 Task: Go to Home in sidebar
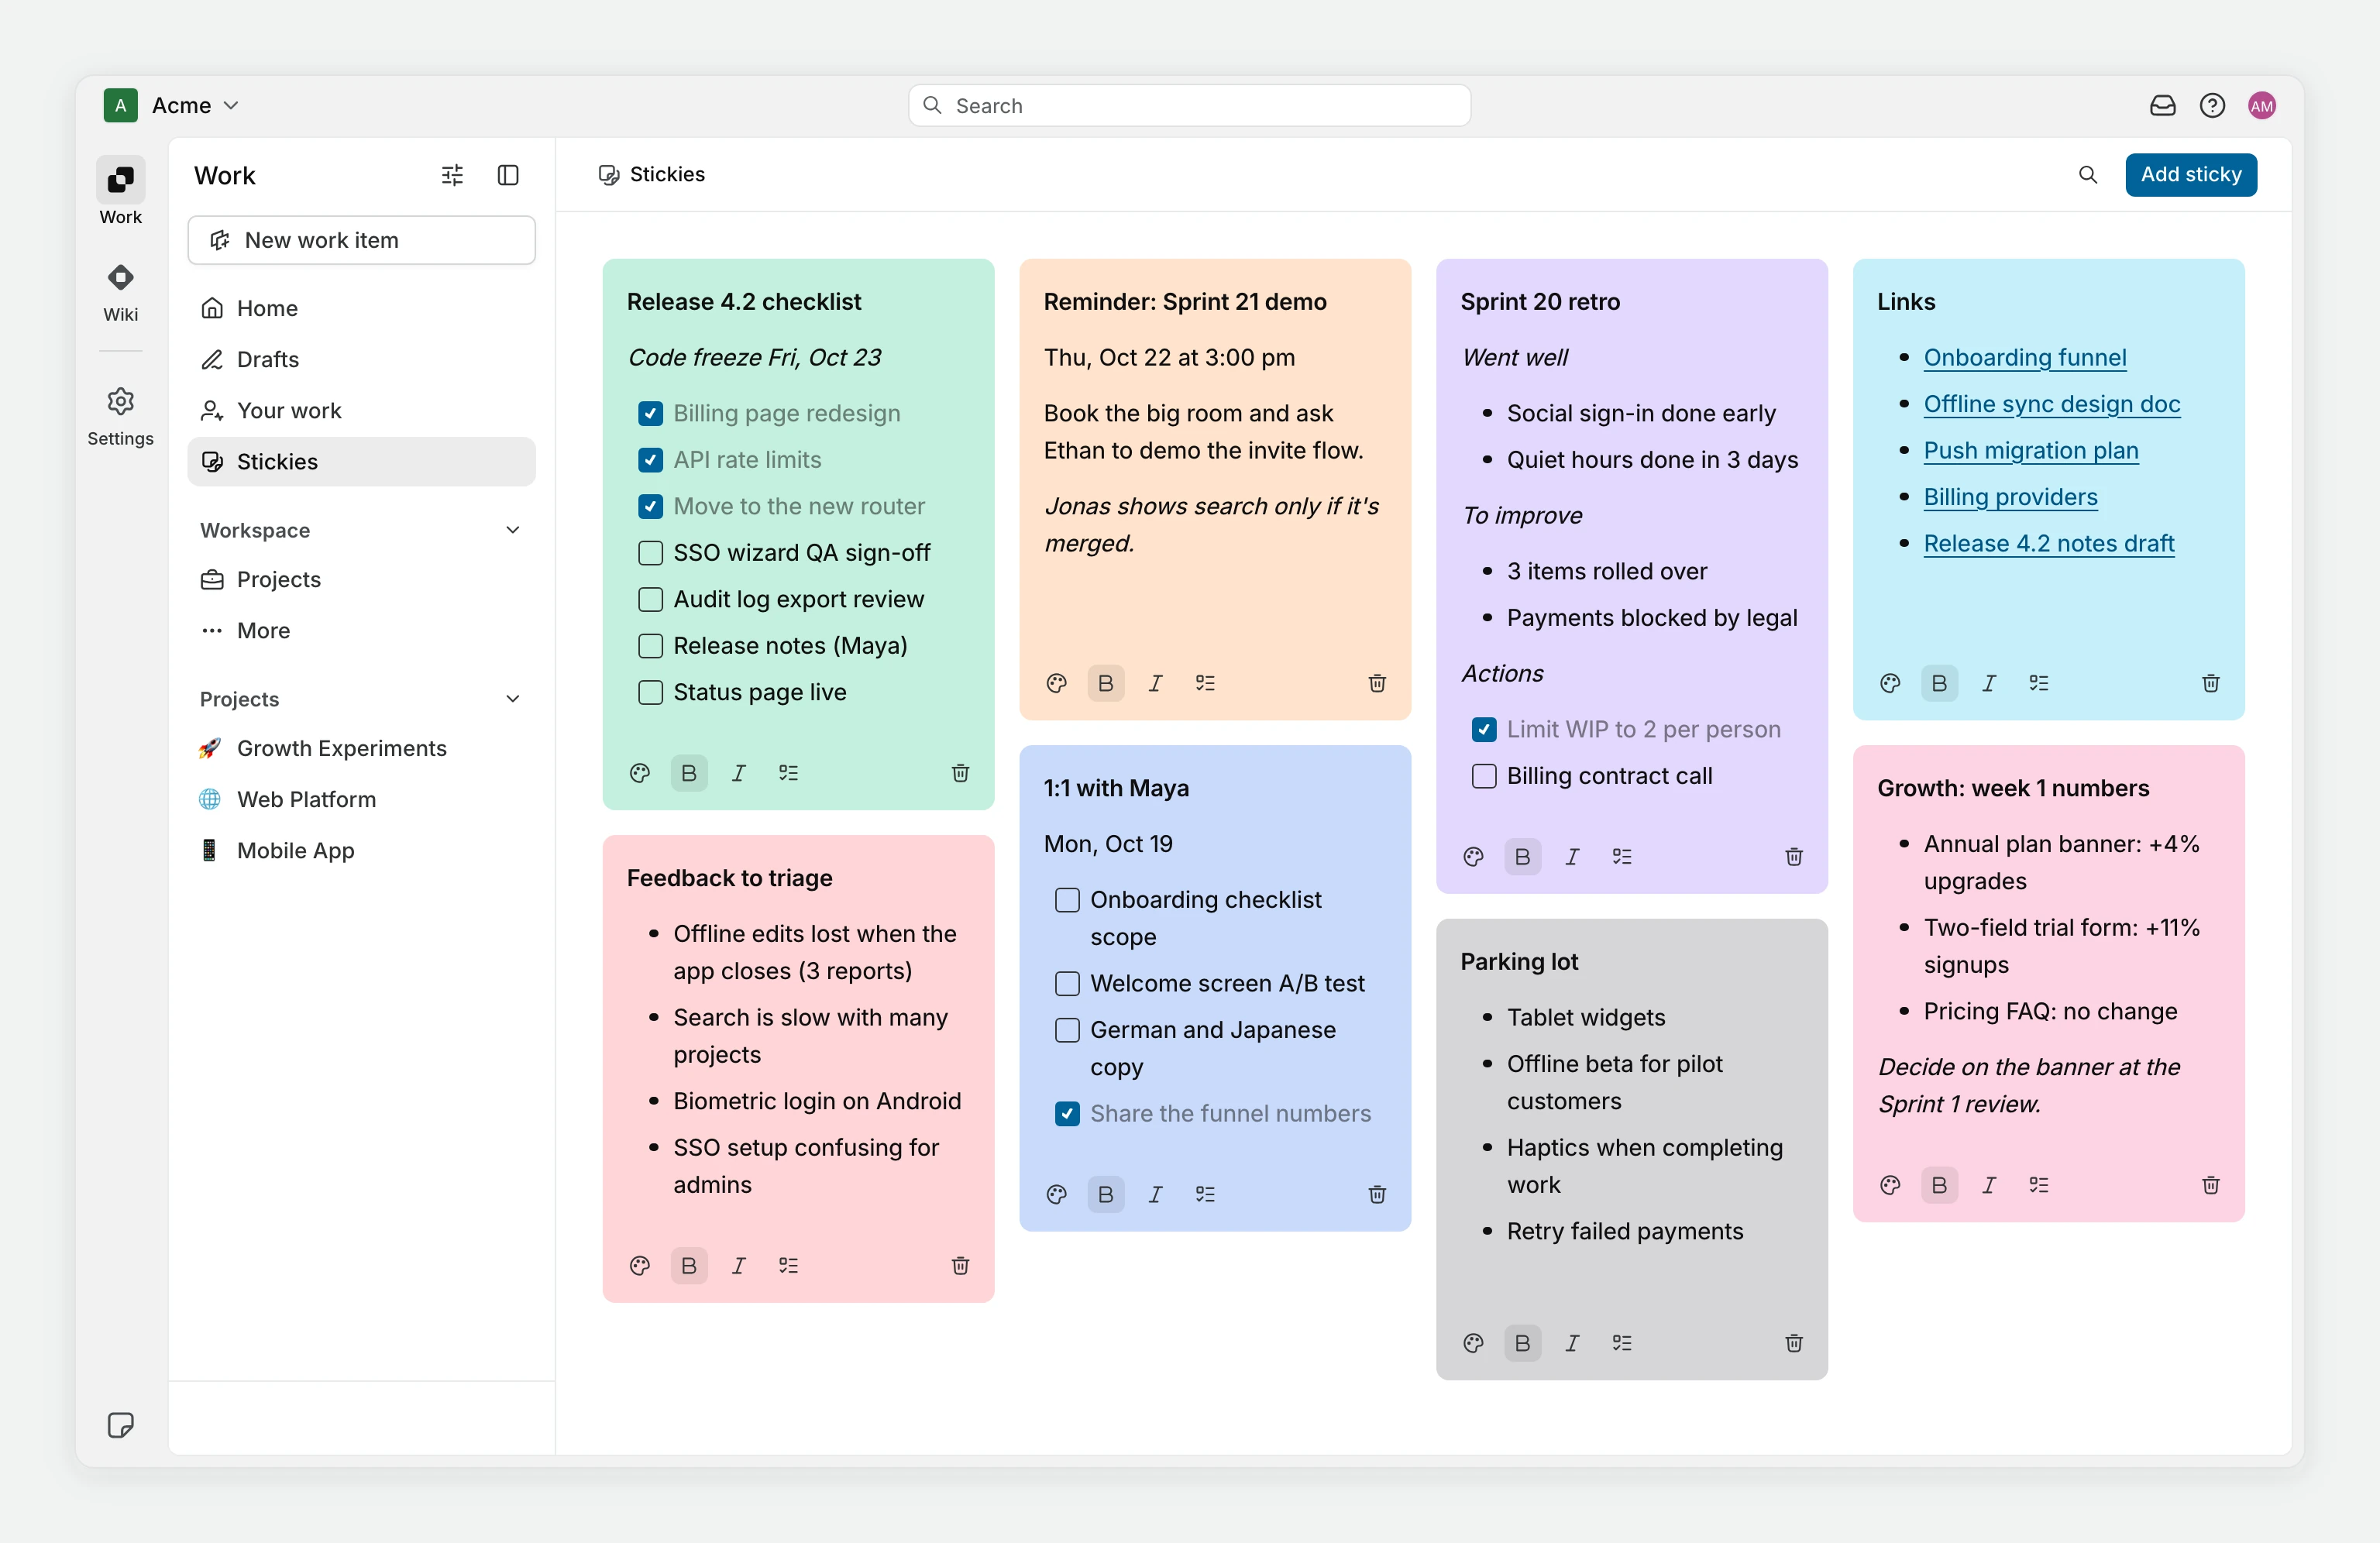coord(361,308)
